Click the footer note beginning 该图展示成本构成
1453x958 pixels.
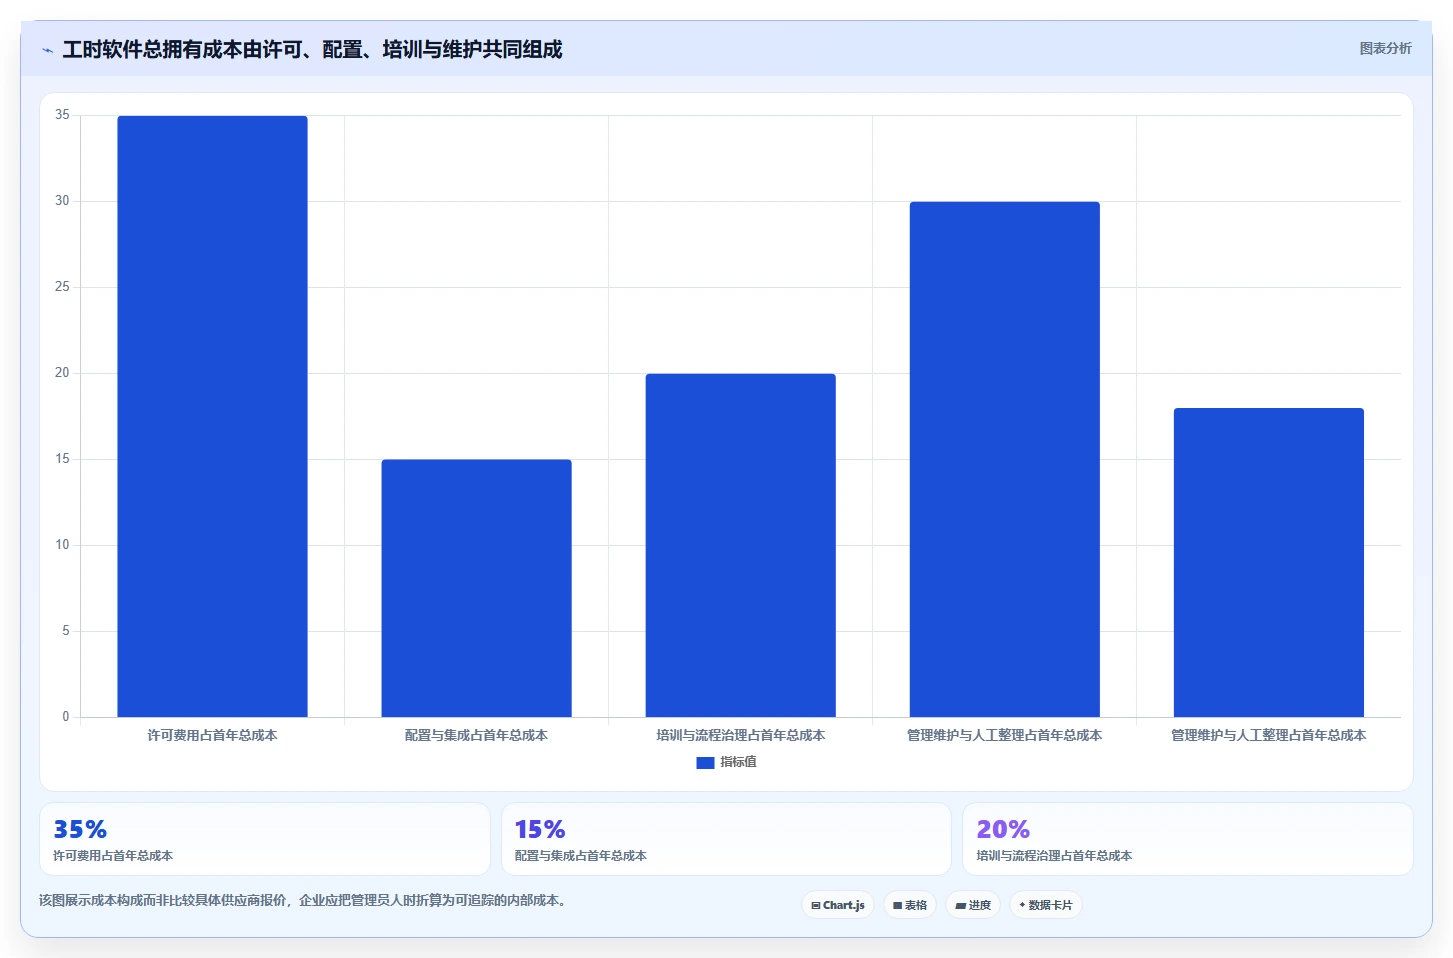(305, 900)
